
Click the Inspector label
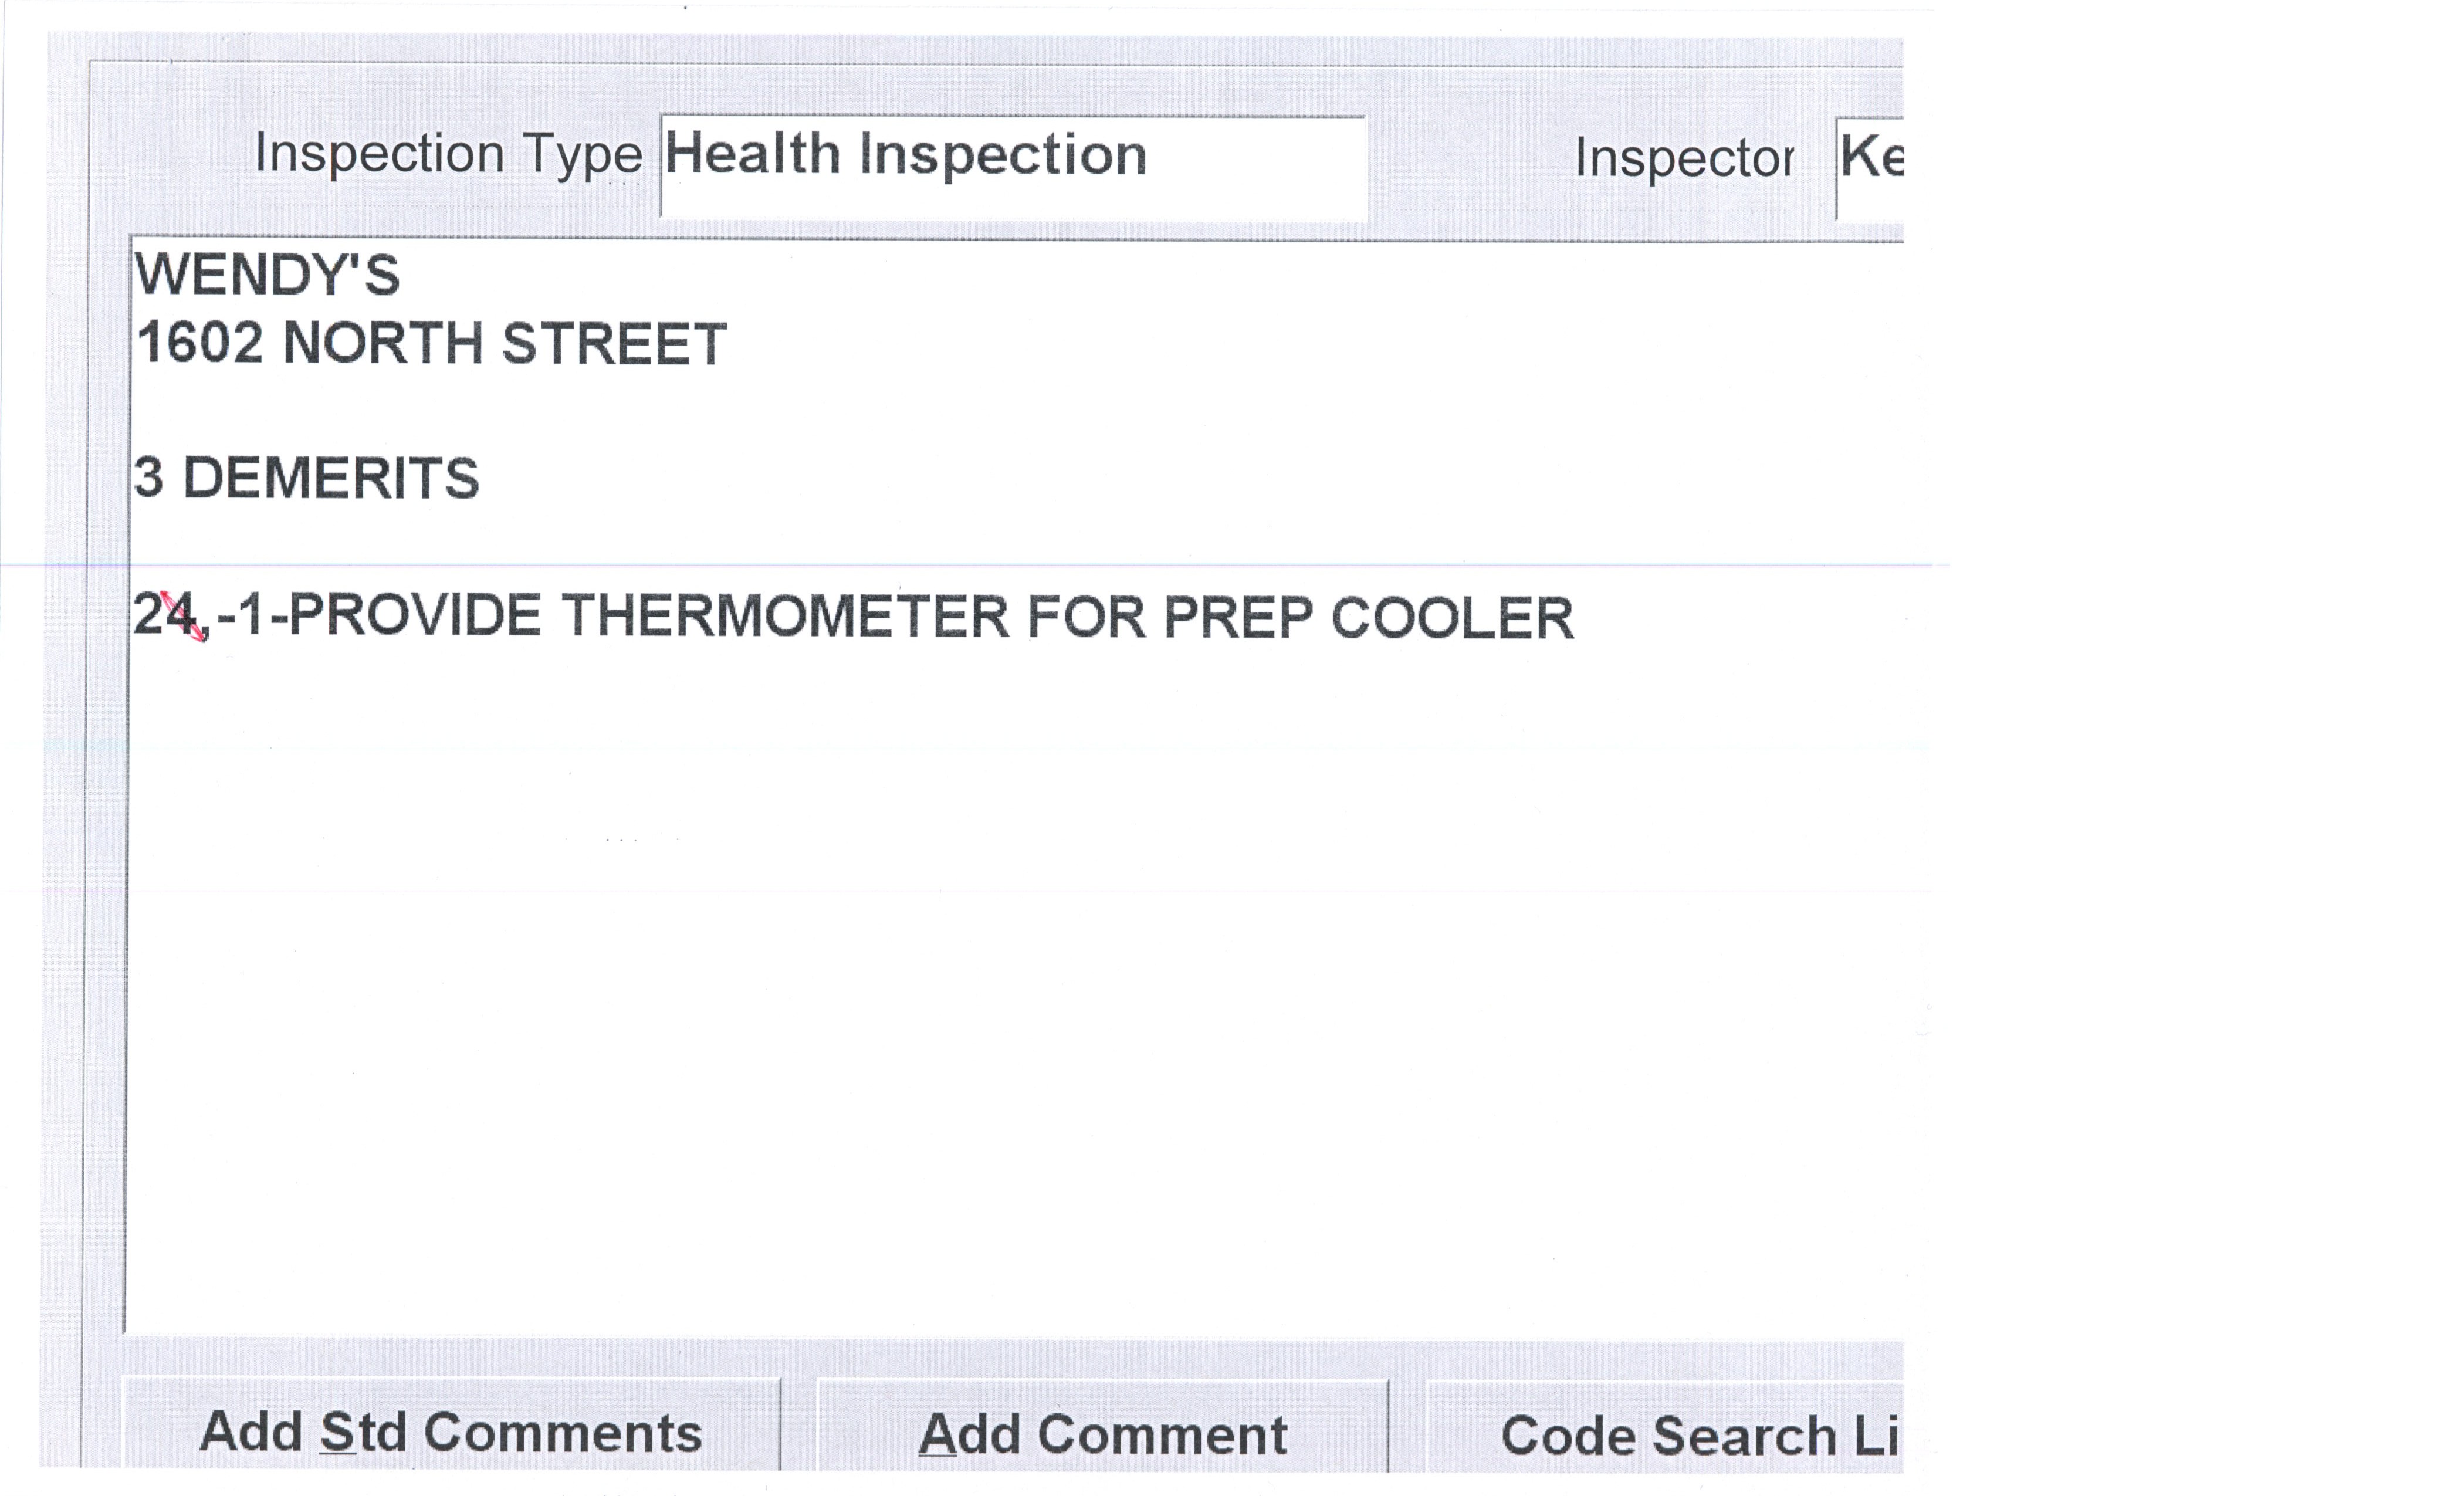1684,159
